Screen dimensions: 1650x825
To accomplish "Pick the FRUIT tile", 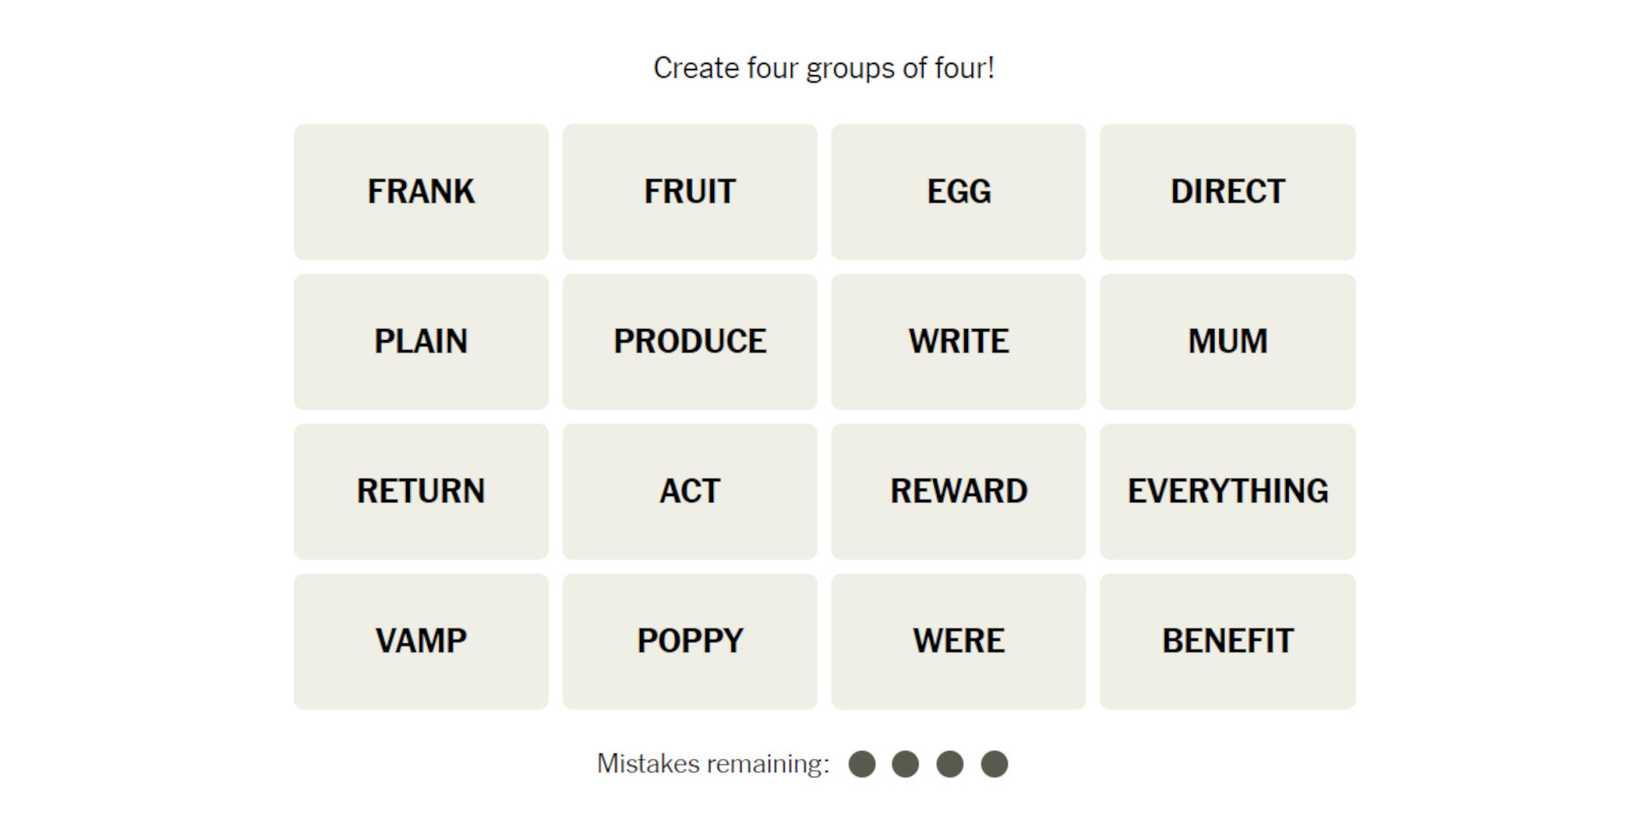I will tap(690, 192).
